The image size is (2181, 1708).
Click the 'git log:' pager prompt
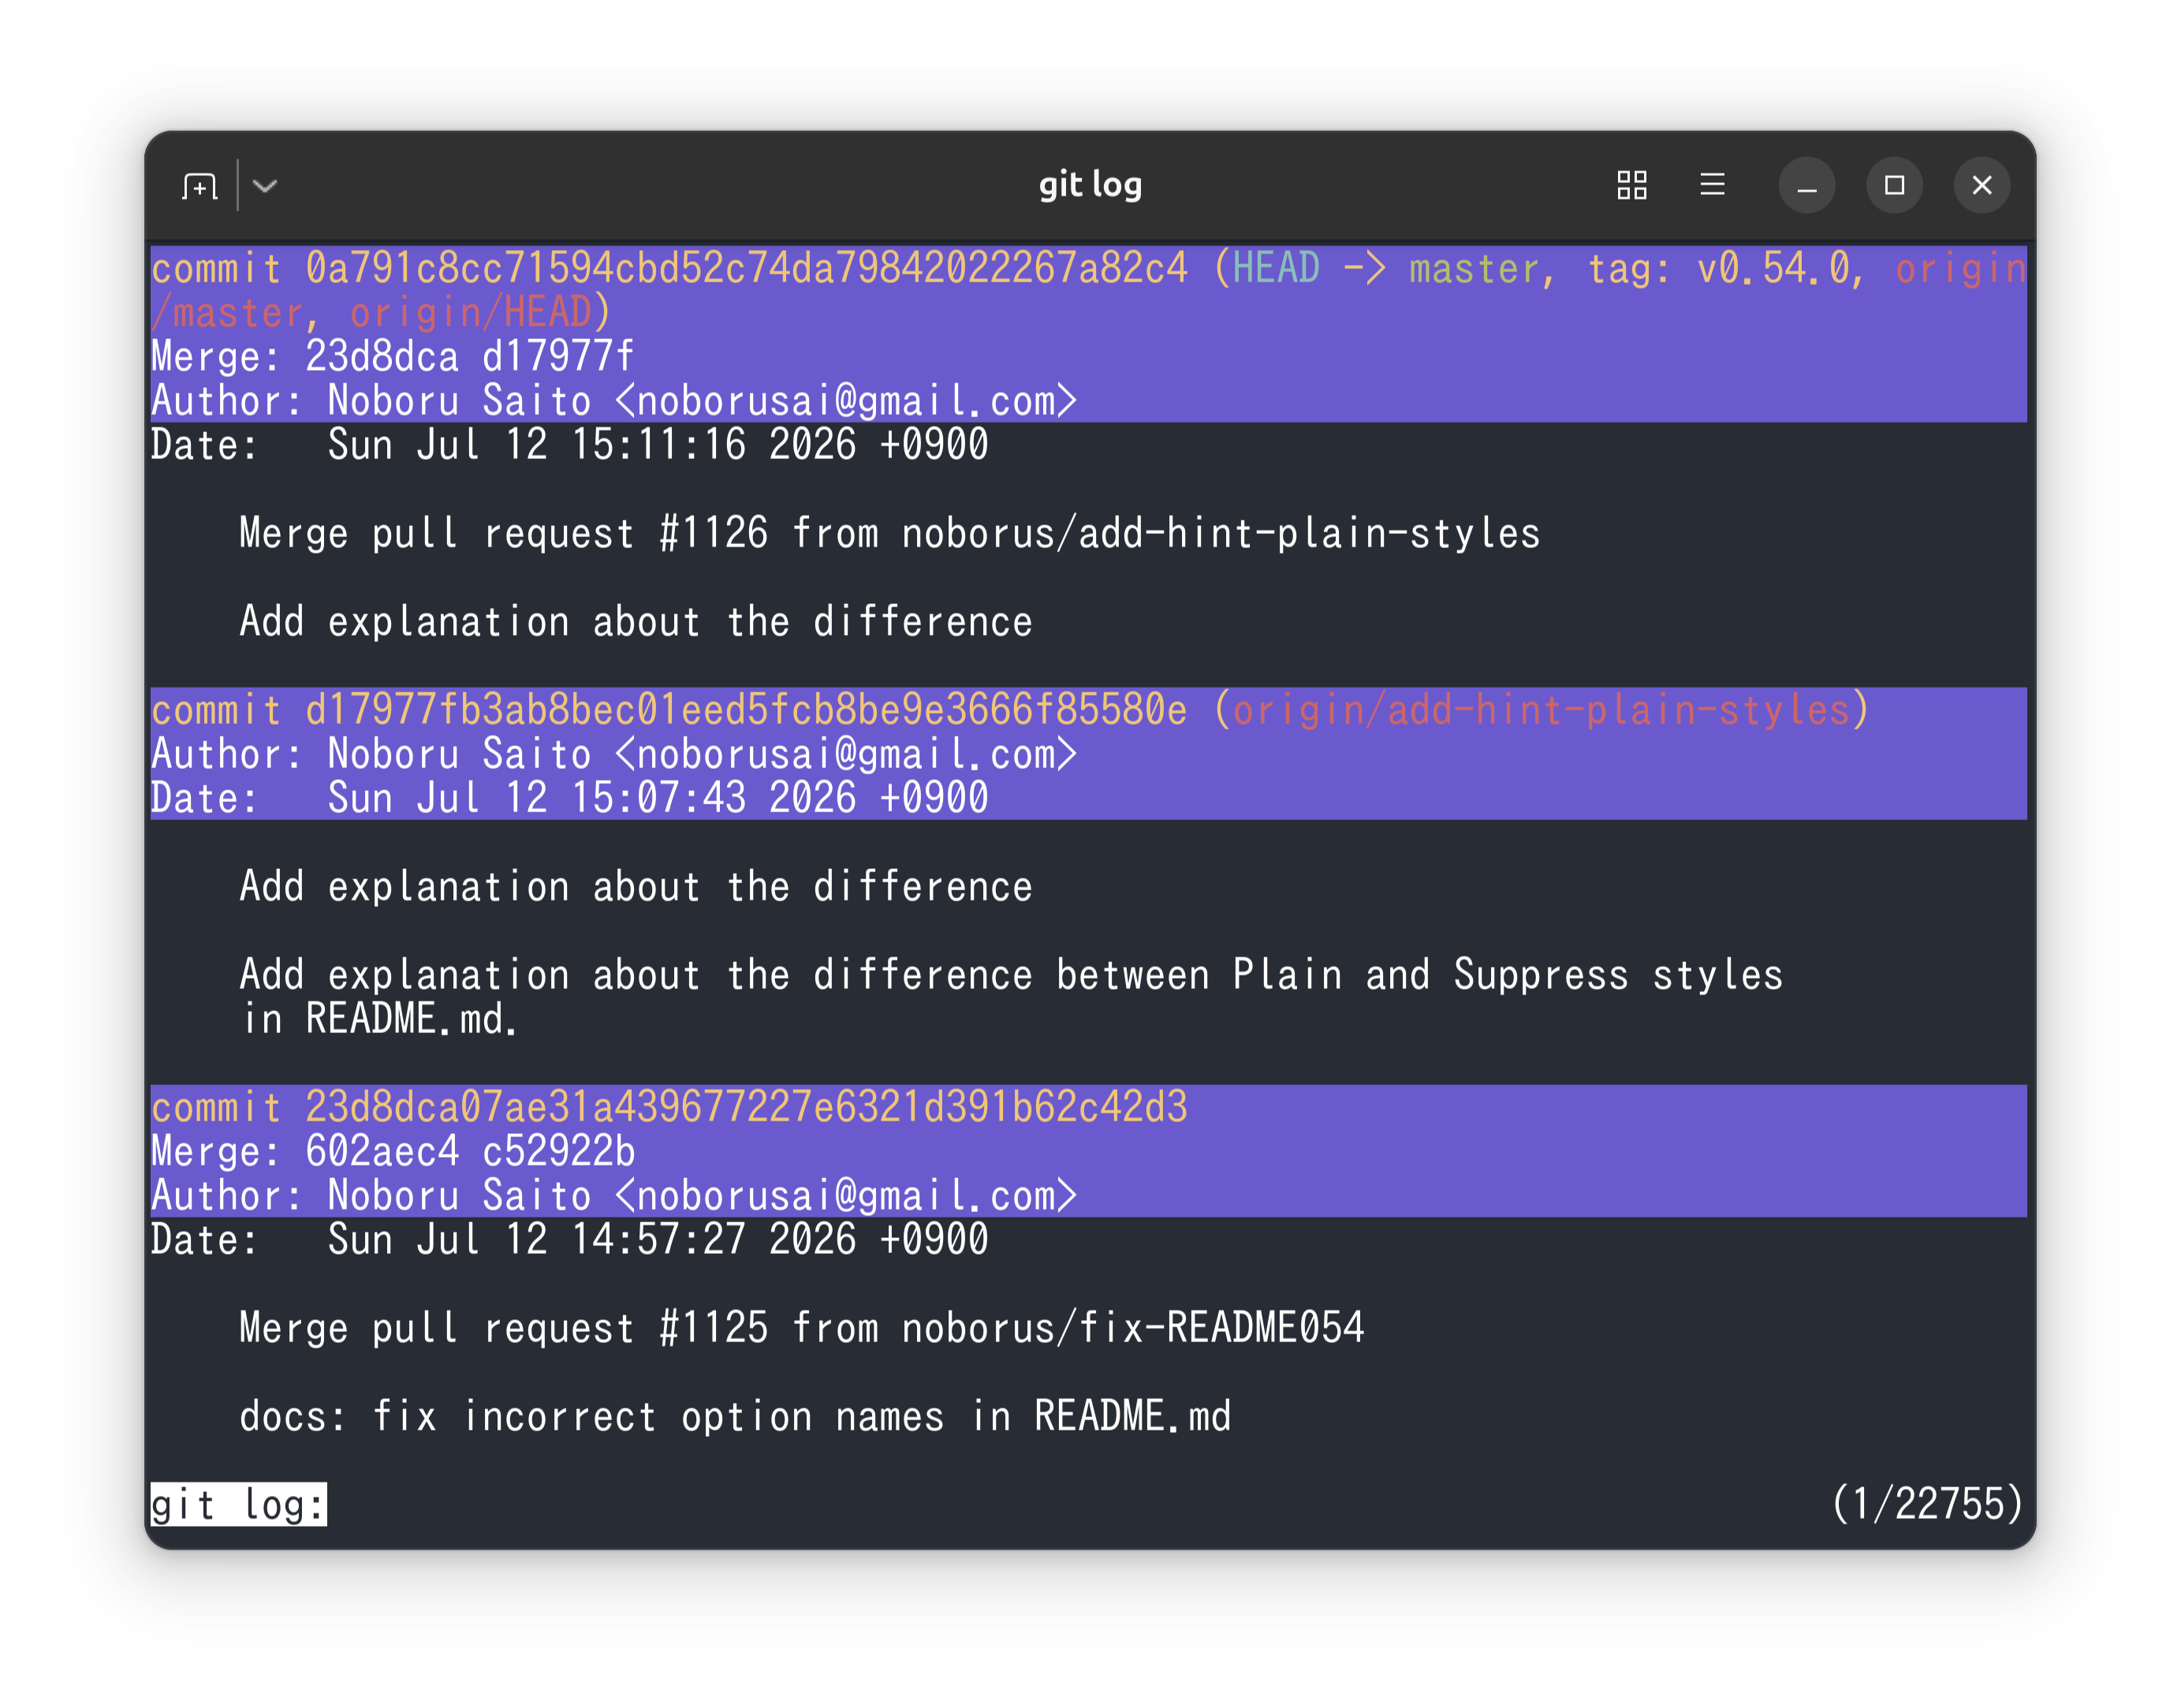pos(238,1504)
